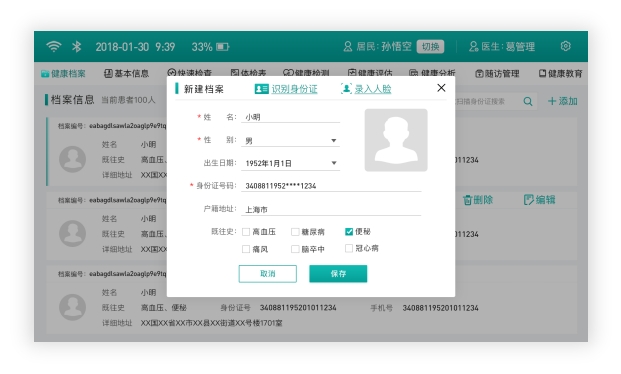Open settings gear icon in top bar

(566, 46)
